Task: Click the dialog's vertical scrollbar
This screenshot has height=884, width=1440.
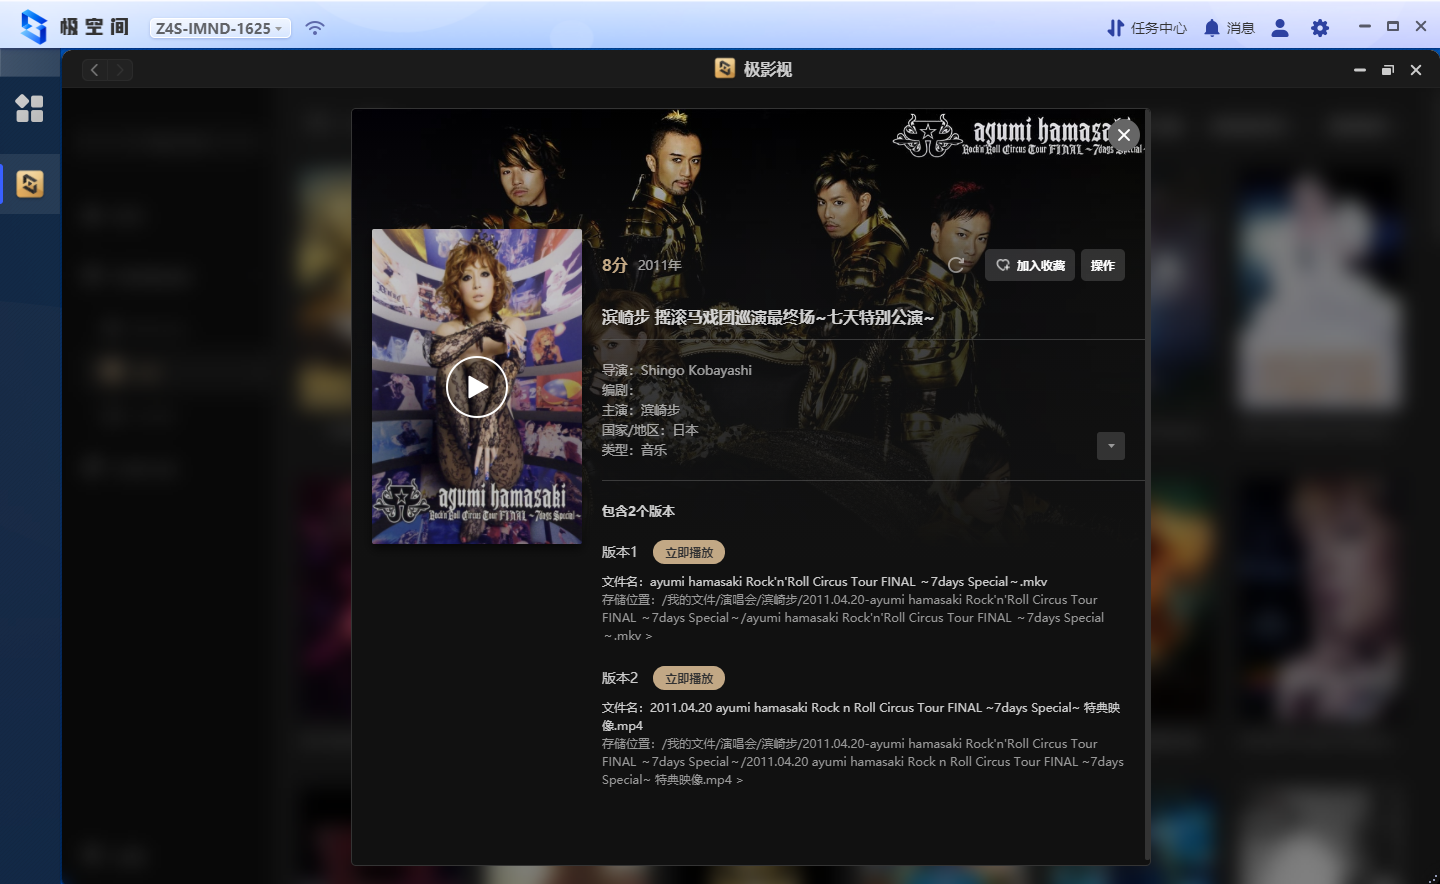Action: pyautogui.click(x=1147, y=487)
